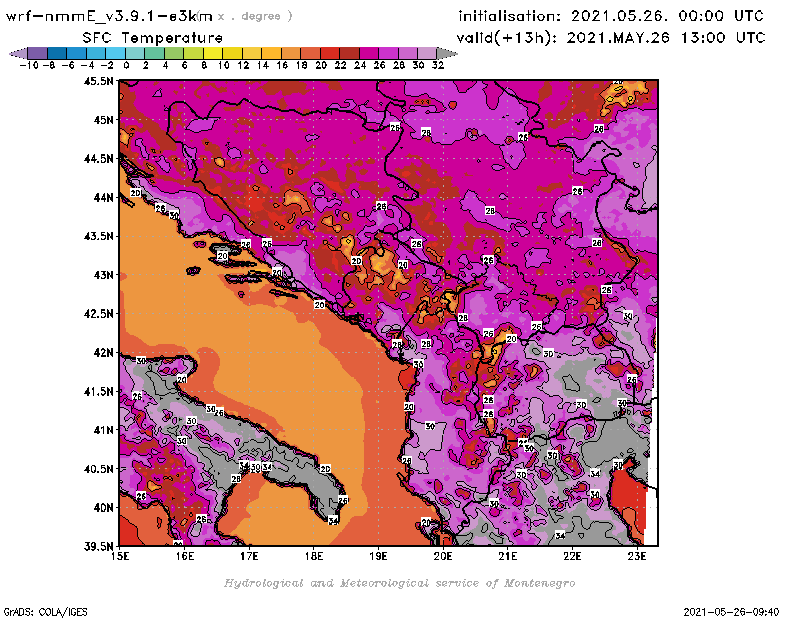Select the legend swatch between -4 and -2
This screenshot has height=618, width=800.
96,54
